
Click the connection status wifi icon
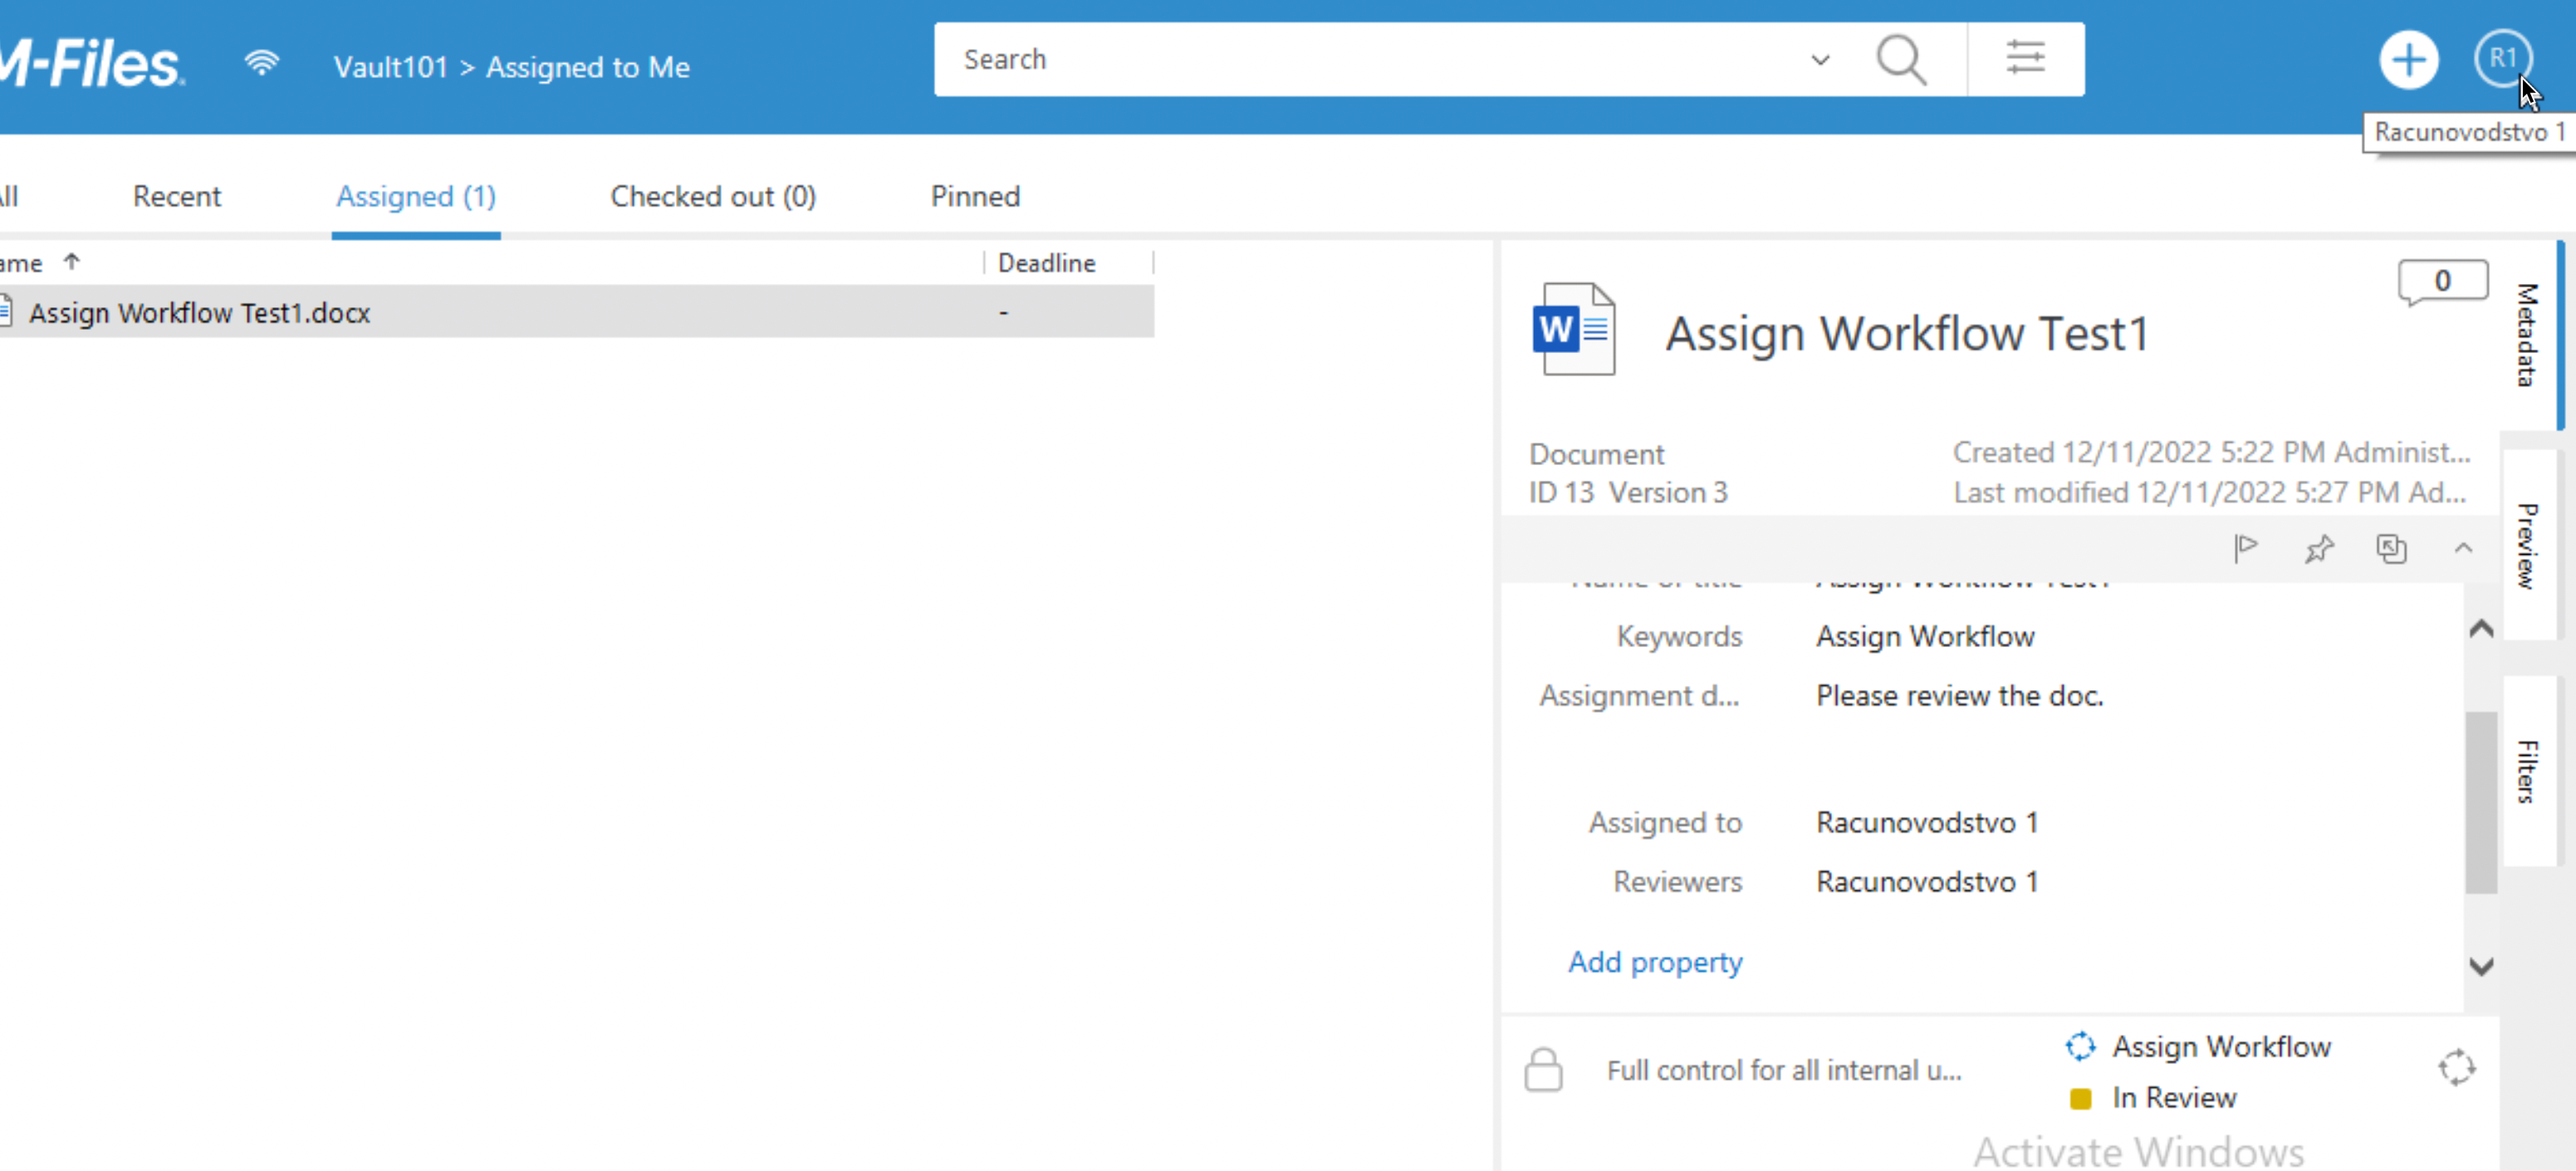pyautogui.click(x=261, y=63)
